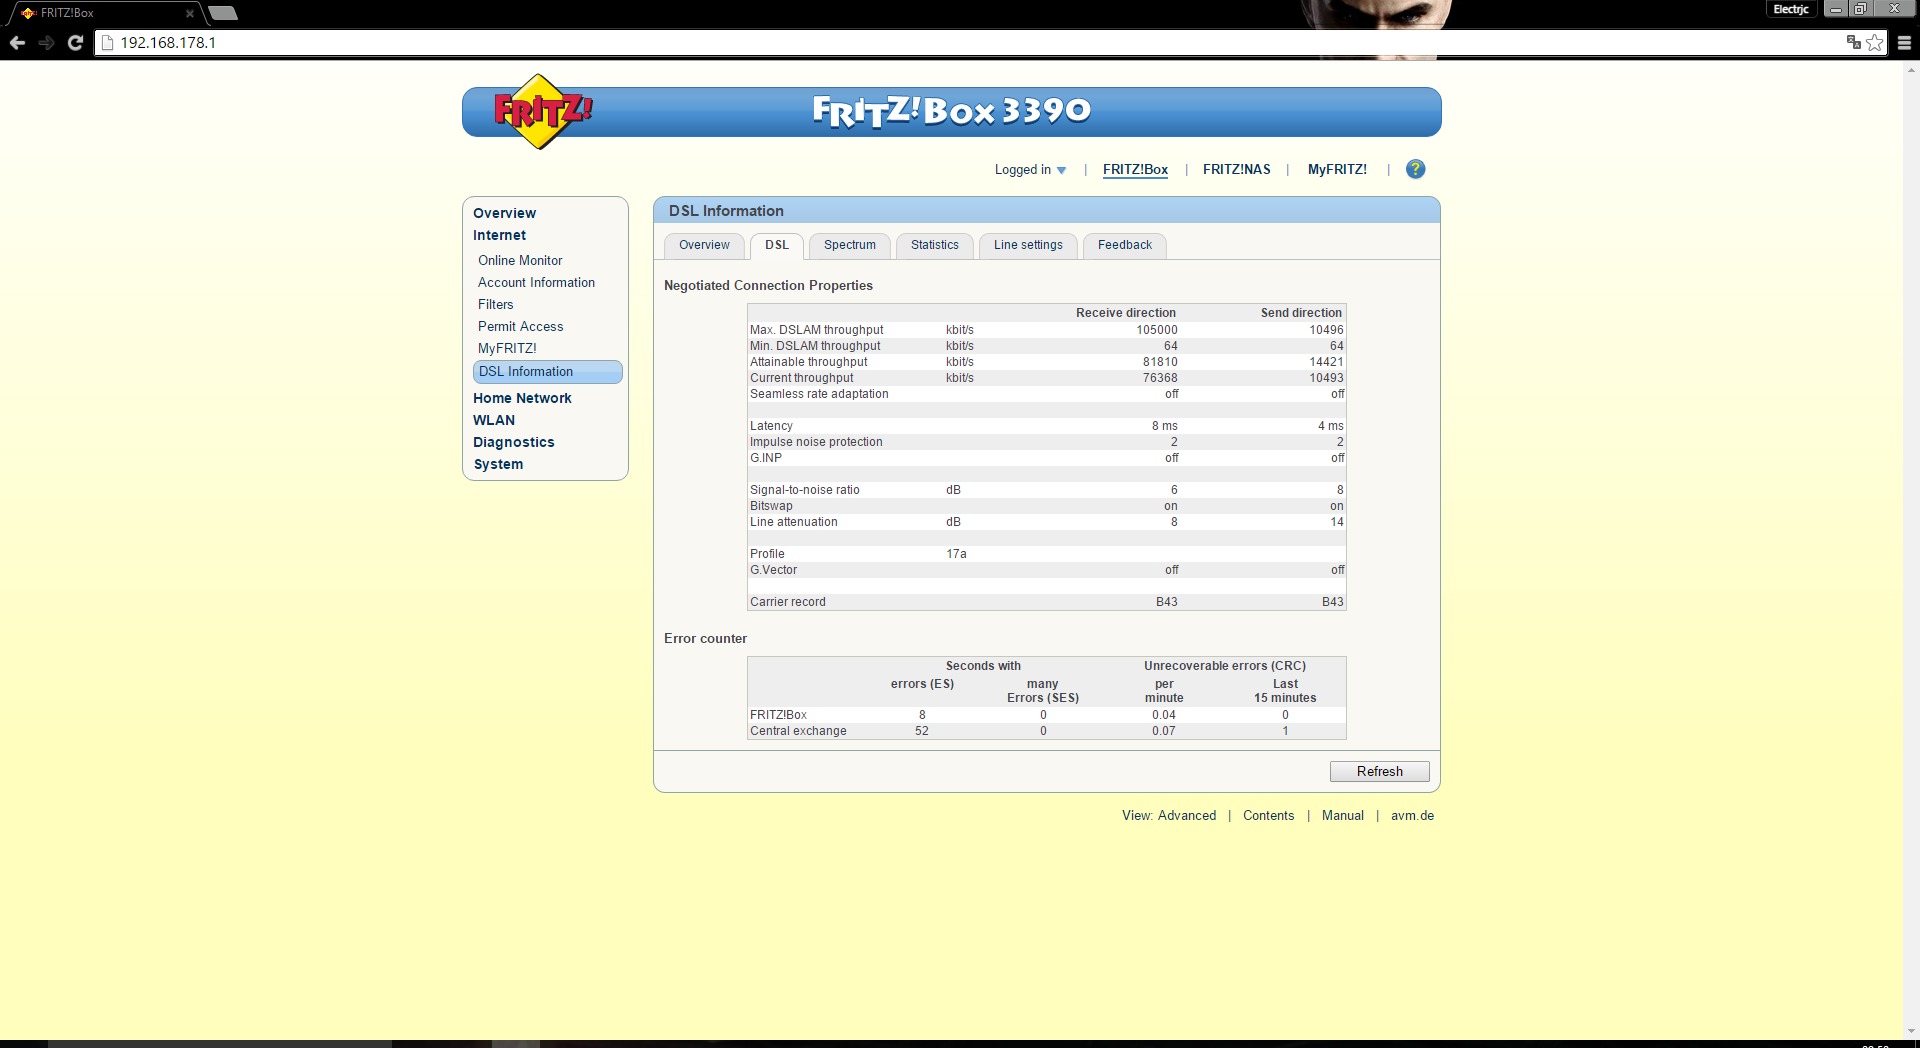
Task: Click the Impulse noise protection label
Action: pyautogui.click(x=816, y=442)
